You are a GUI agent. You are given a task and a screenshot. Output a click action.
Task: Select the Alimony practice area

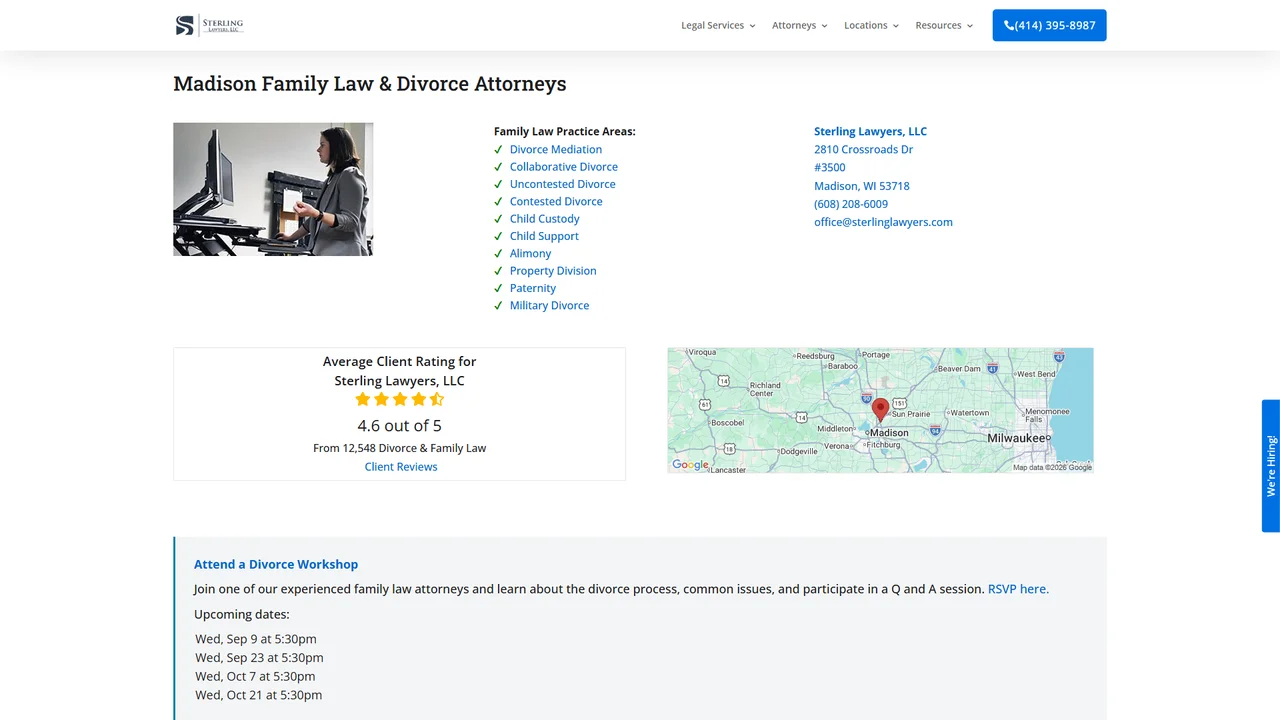click(x=530, y=253)
